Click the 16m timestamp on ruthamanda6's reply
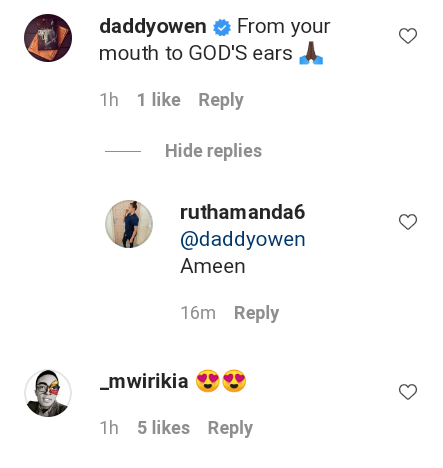This screenshot has height=468, width=443. point(198,313)
